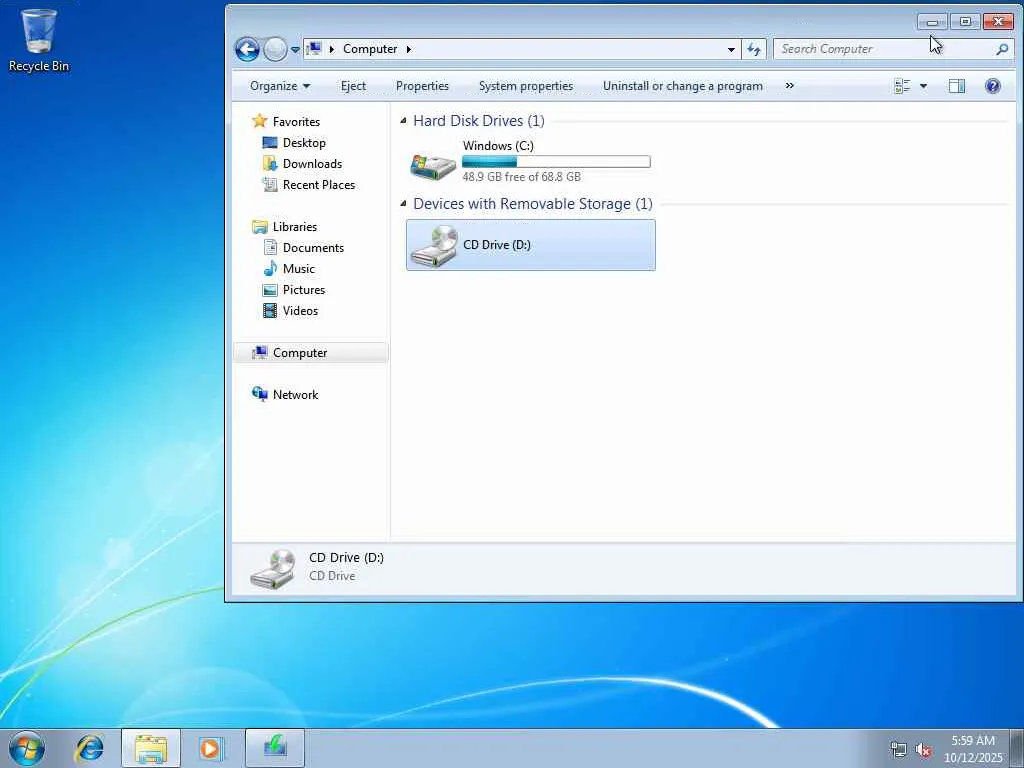This screenshot has height=768, width=1024.
Task: Collapse Devices with Removable Storage group
Action: 403,204
